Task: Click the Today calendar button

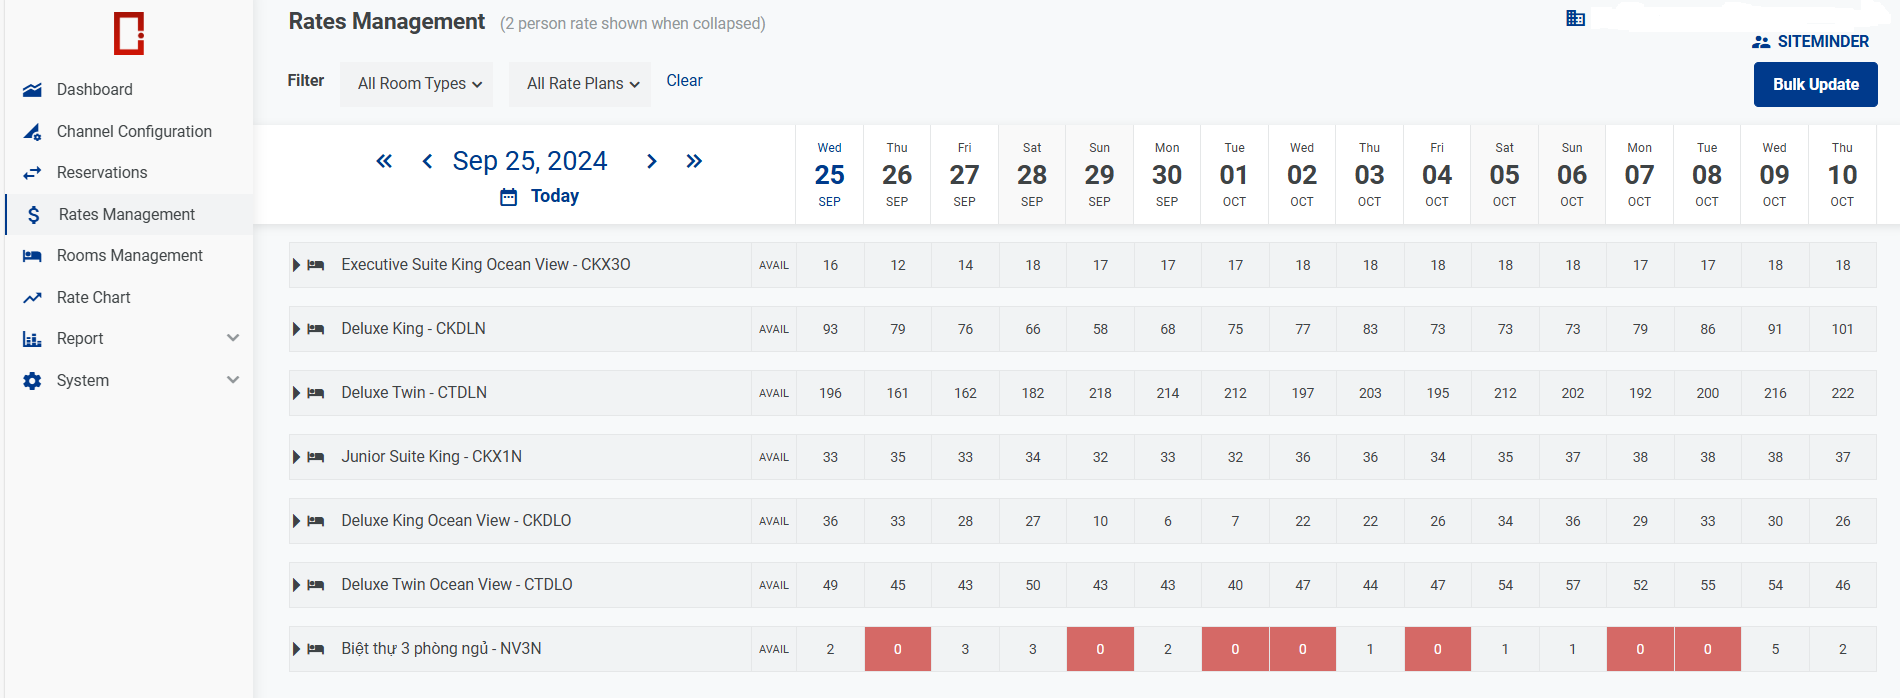Action: tap(540, 196)
